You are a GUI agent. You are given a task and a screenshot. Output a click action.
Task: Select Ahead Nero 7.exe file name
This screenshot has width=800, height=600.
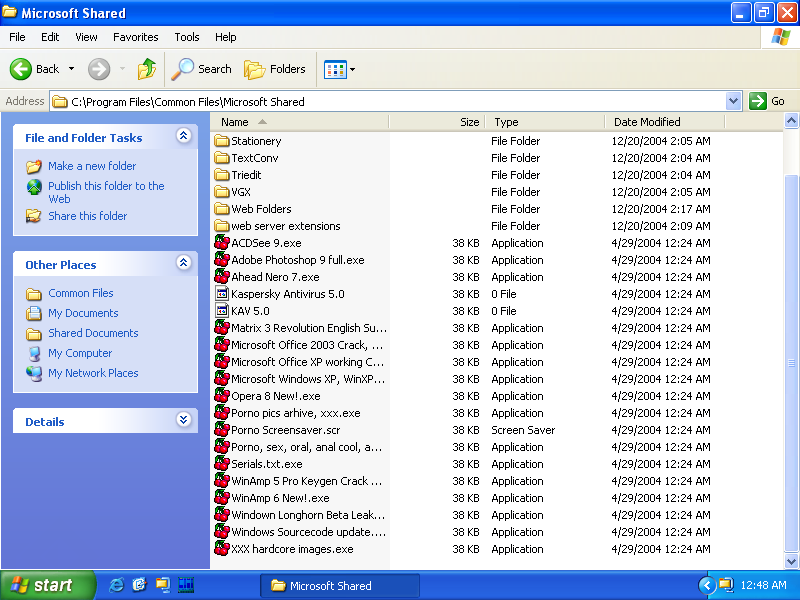tap(275, 277)
